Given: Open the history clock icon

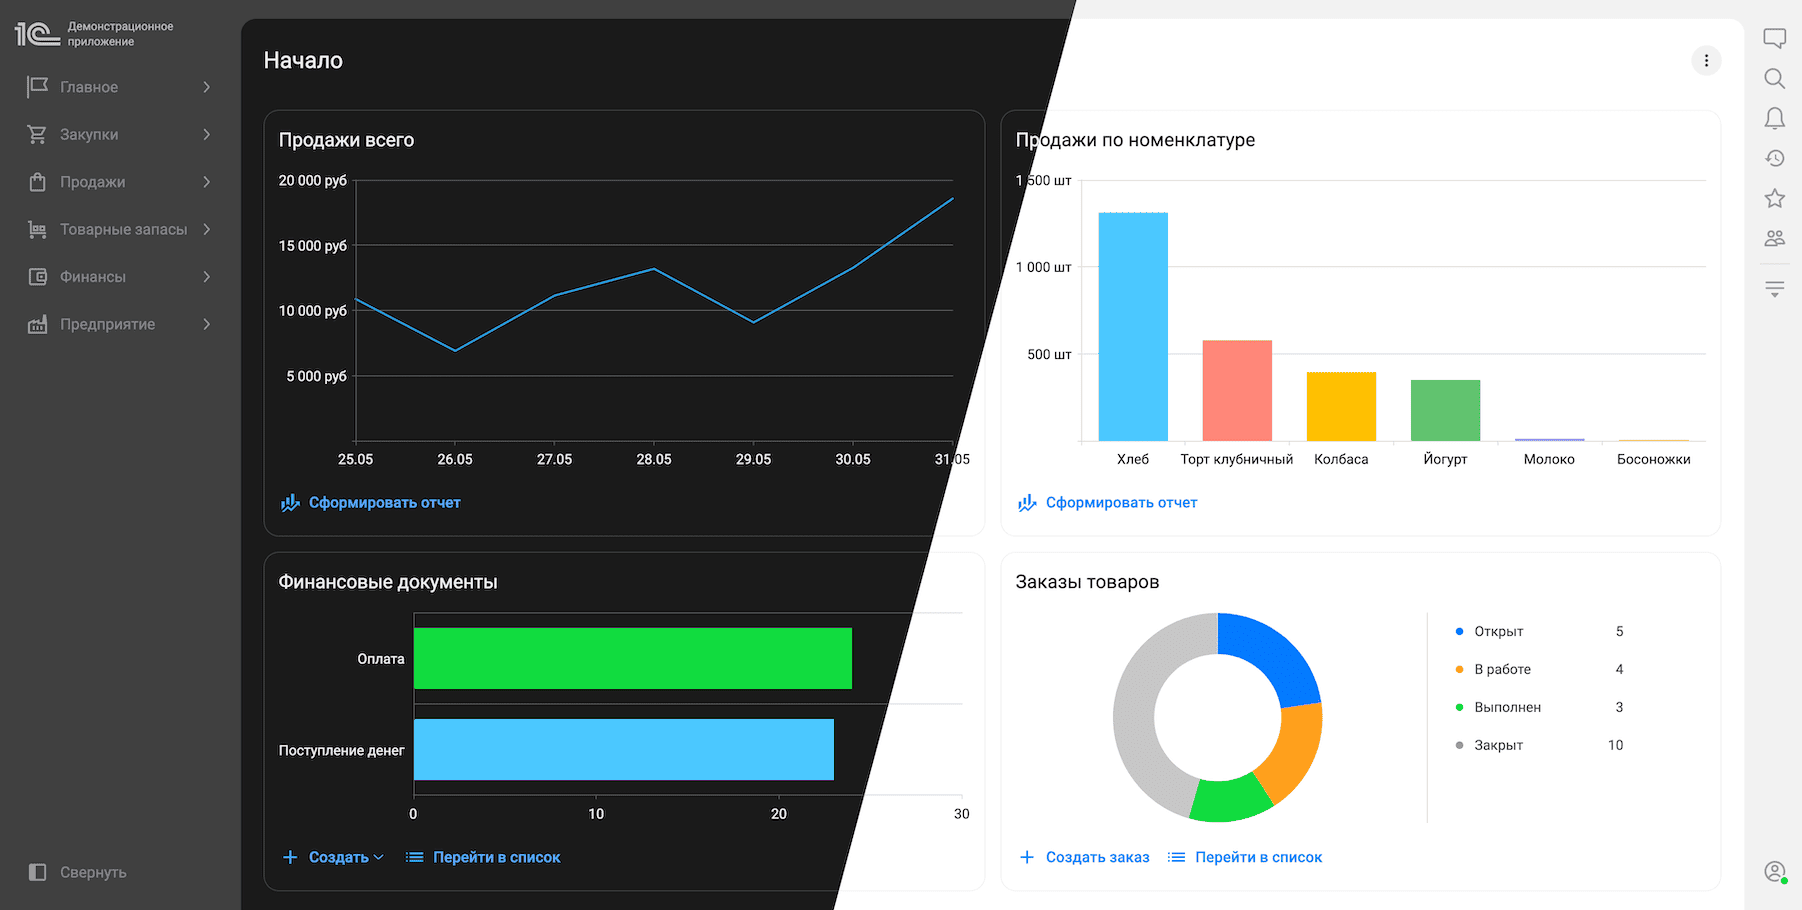Looking at the screenshot, I should click(x=1774, y=158).
